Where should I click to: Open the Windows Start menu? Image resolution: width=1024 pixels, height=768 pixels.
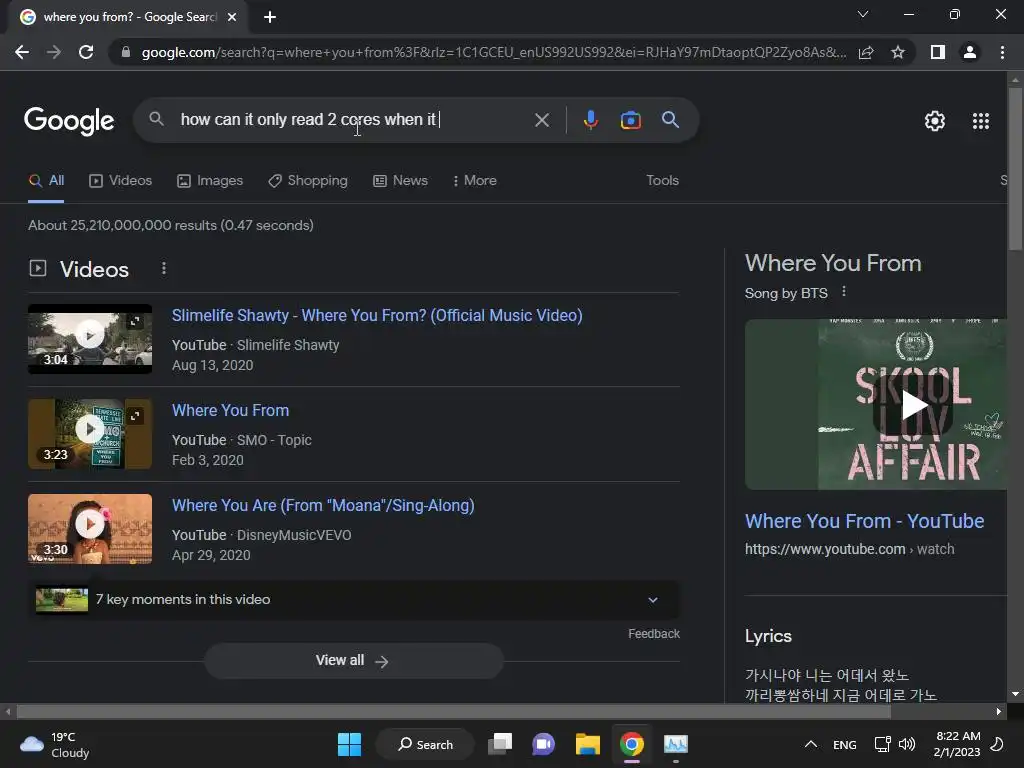point(349,744)
